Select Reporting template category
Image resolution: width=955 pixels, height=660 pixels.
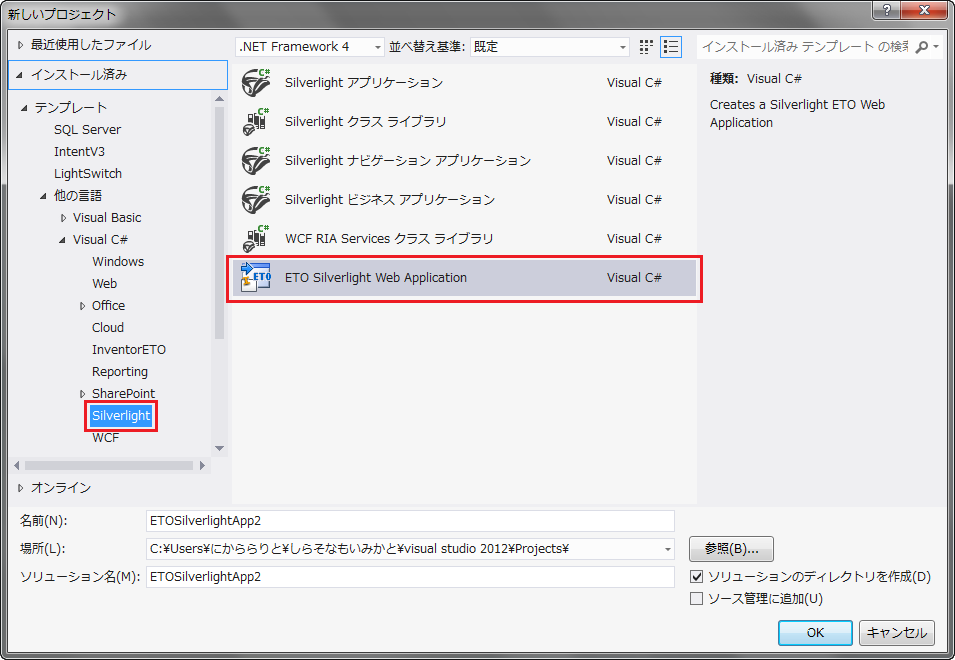point(119,371)
